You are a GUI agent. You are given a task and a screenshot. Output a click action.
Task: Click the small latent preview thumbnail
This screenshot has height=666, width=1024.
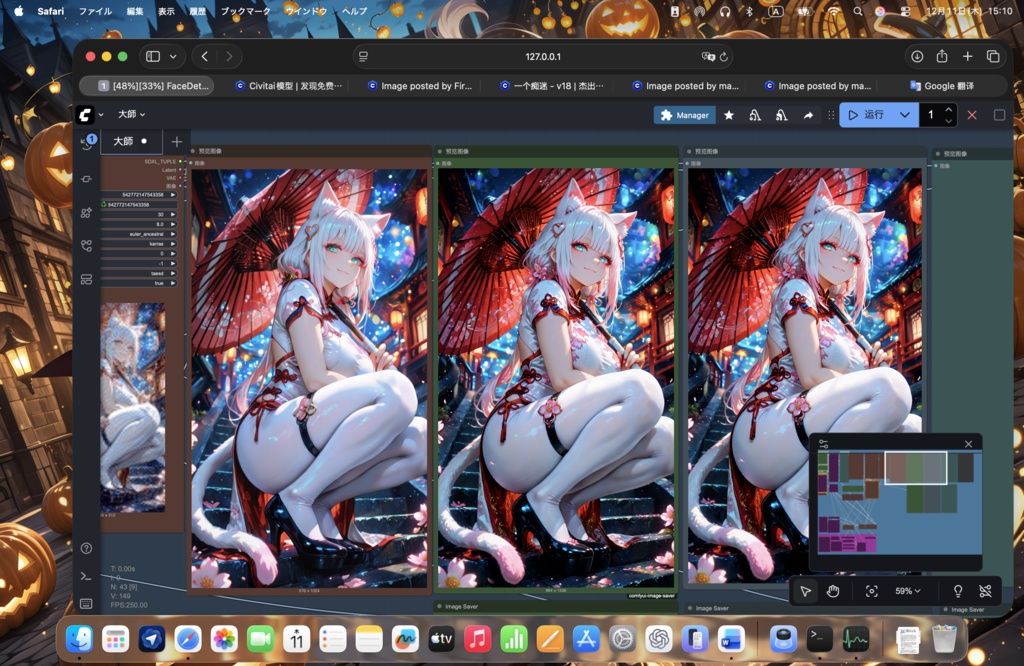(x=133, y=407)
